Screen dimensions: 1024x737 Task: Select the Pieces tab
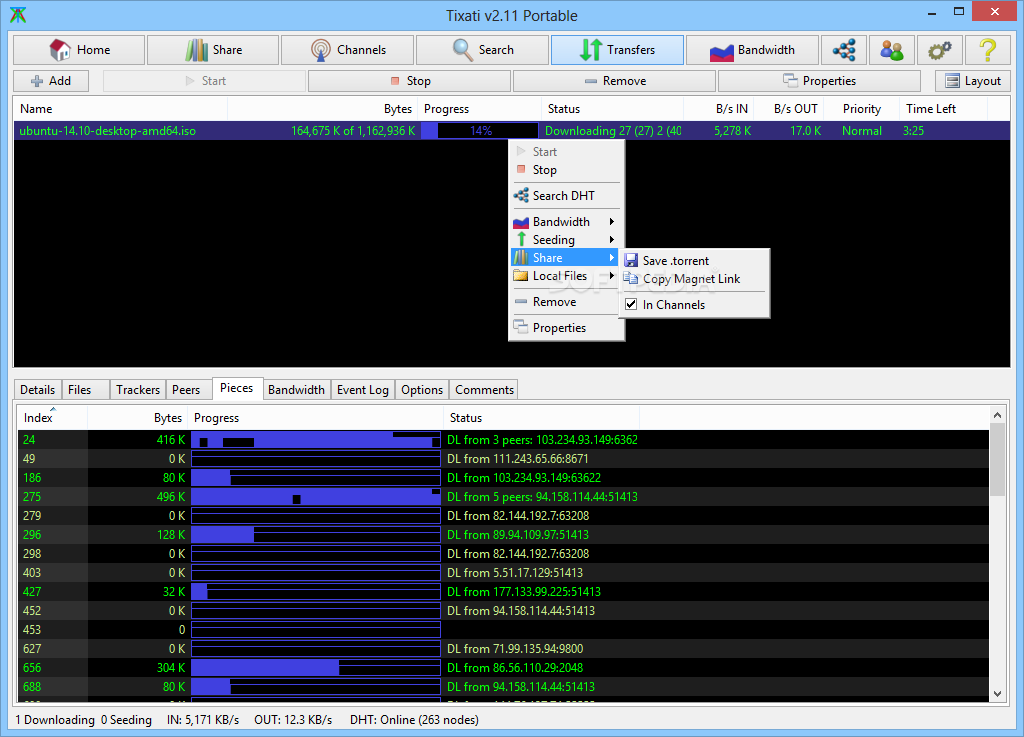pyautogui.click(x=236, y=388)
